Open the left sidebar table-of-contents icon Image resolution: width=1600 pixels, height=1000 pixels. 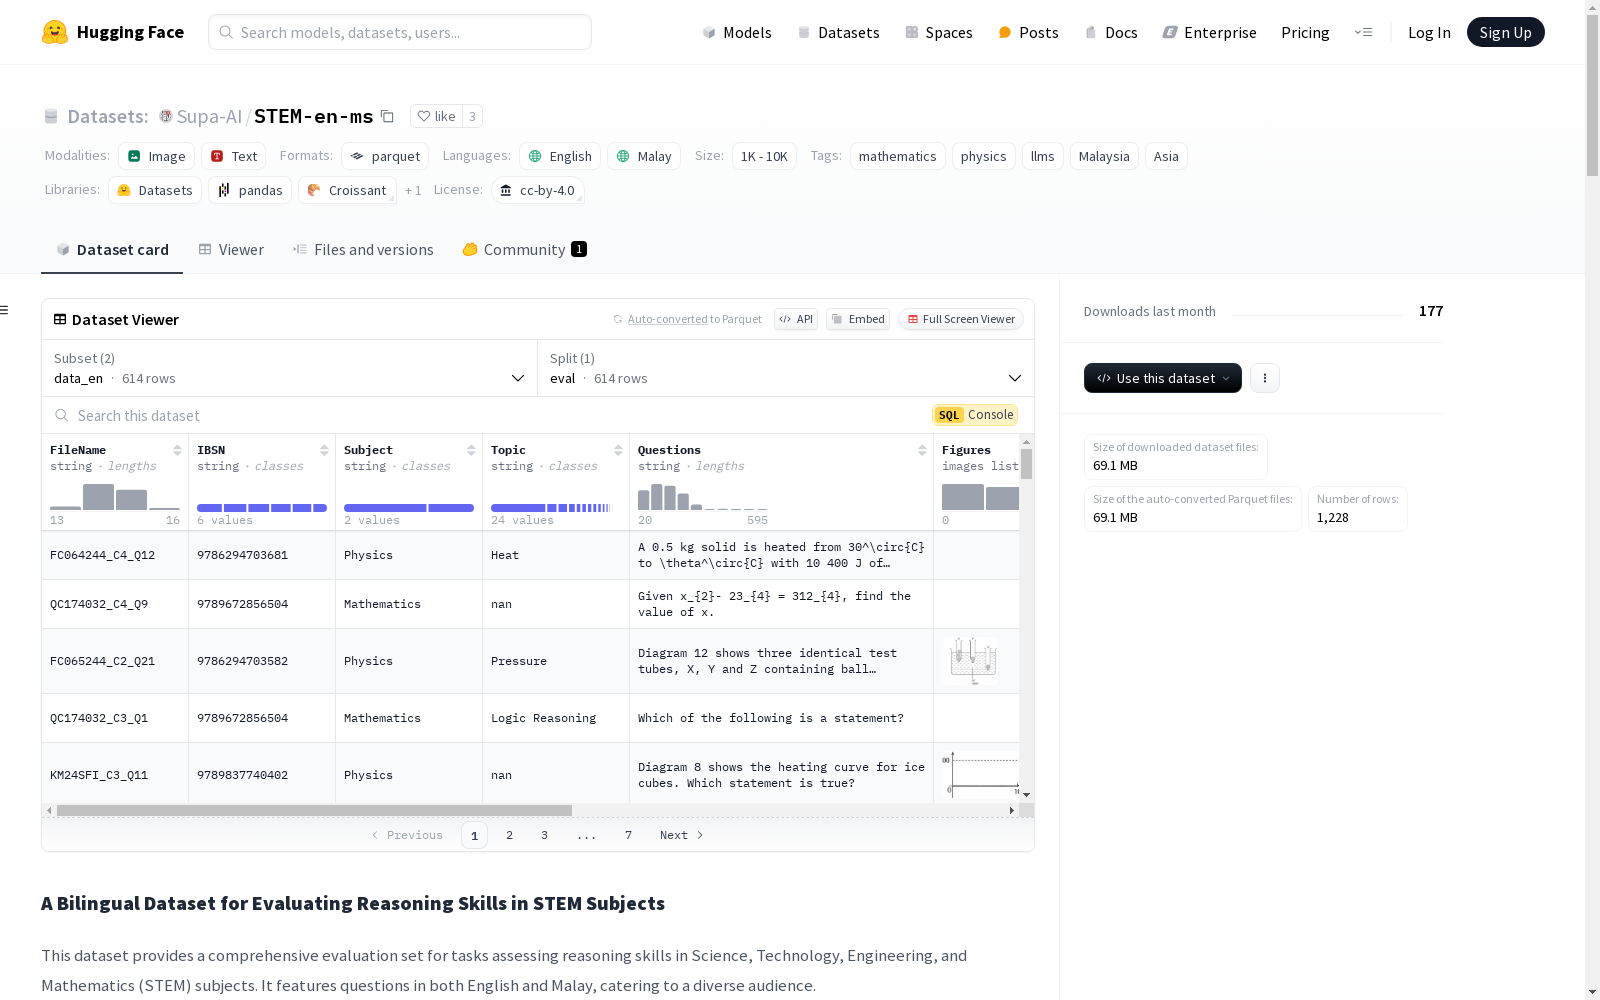(x=5, y=310)
